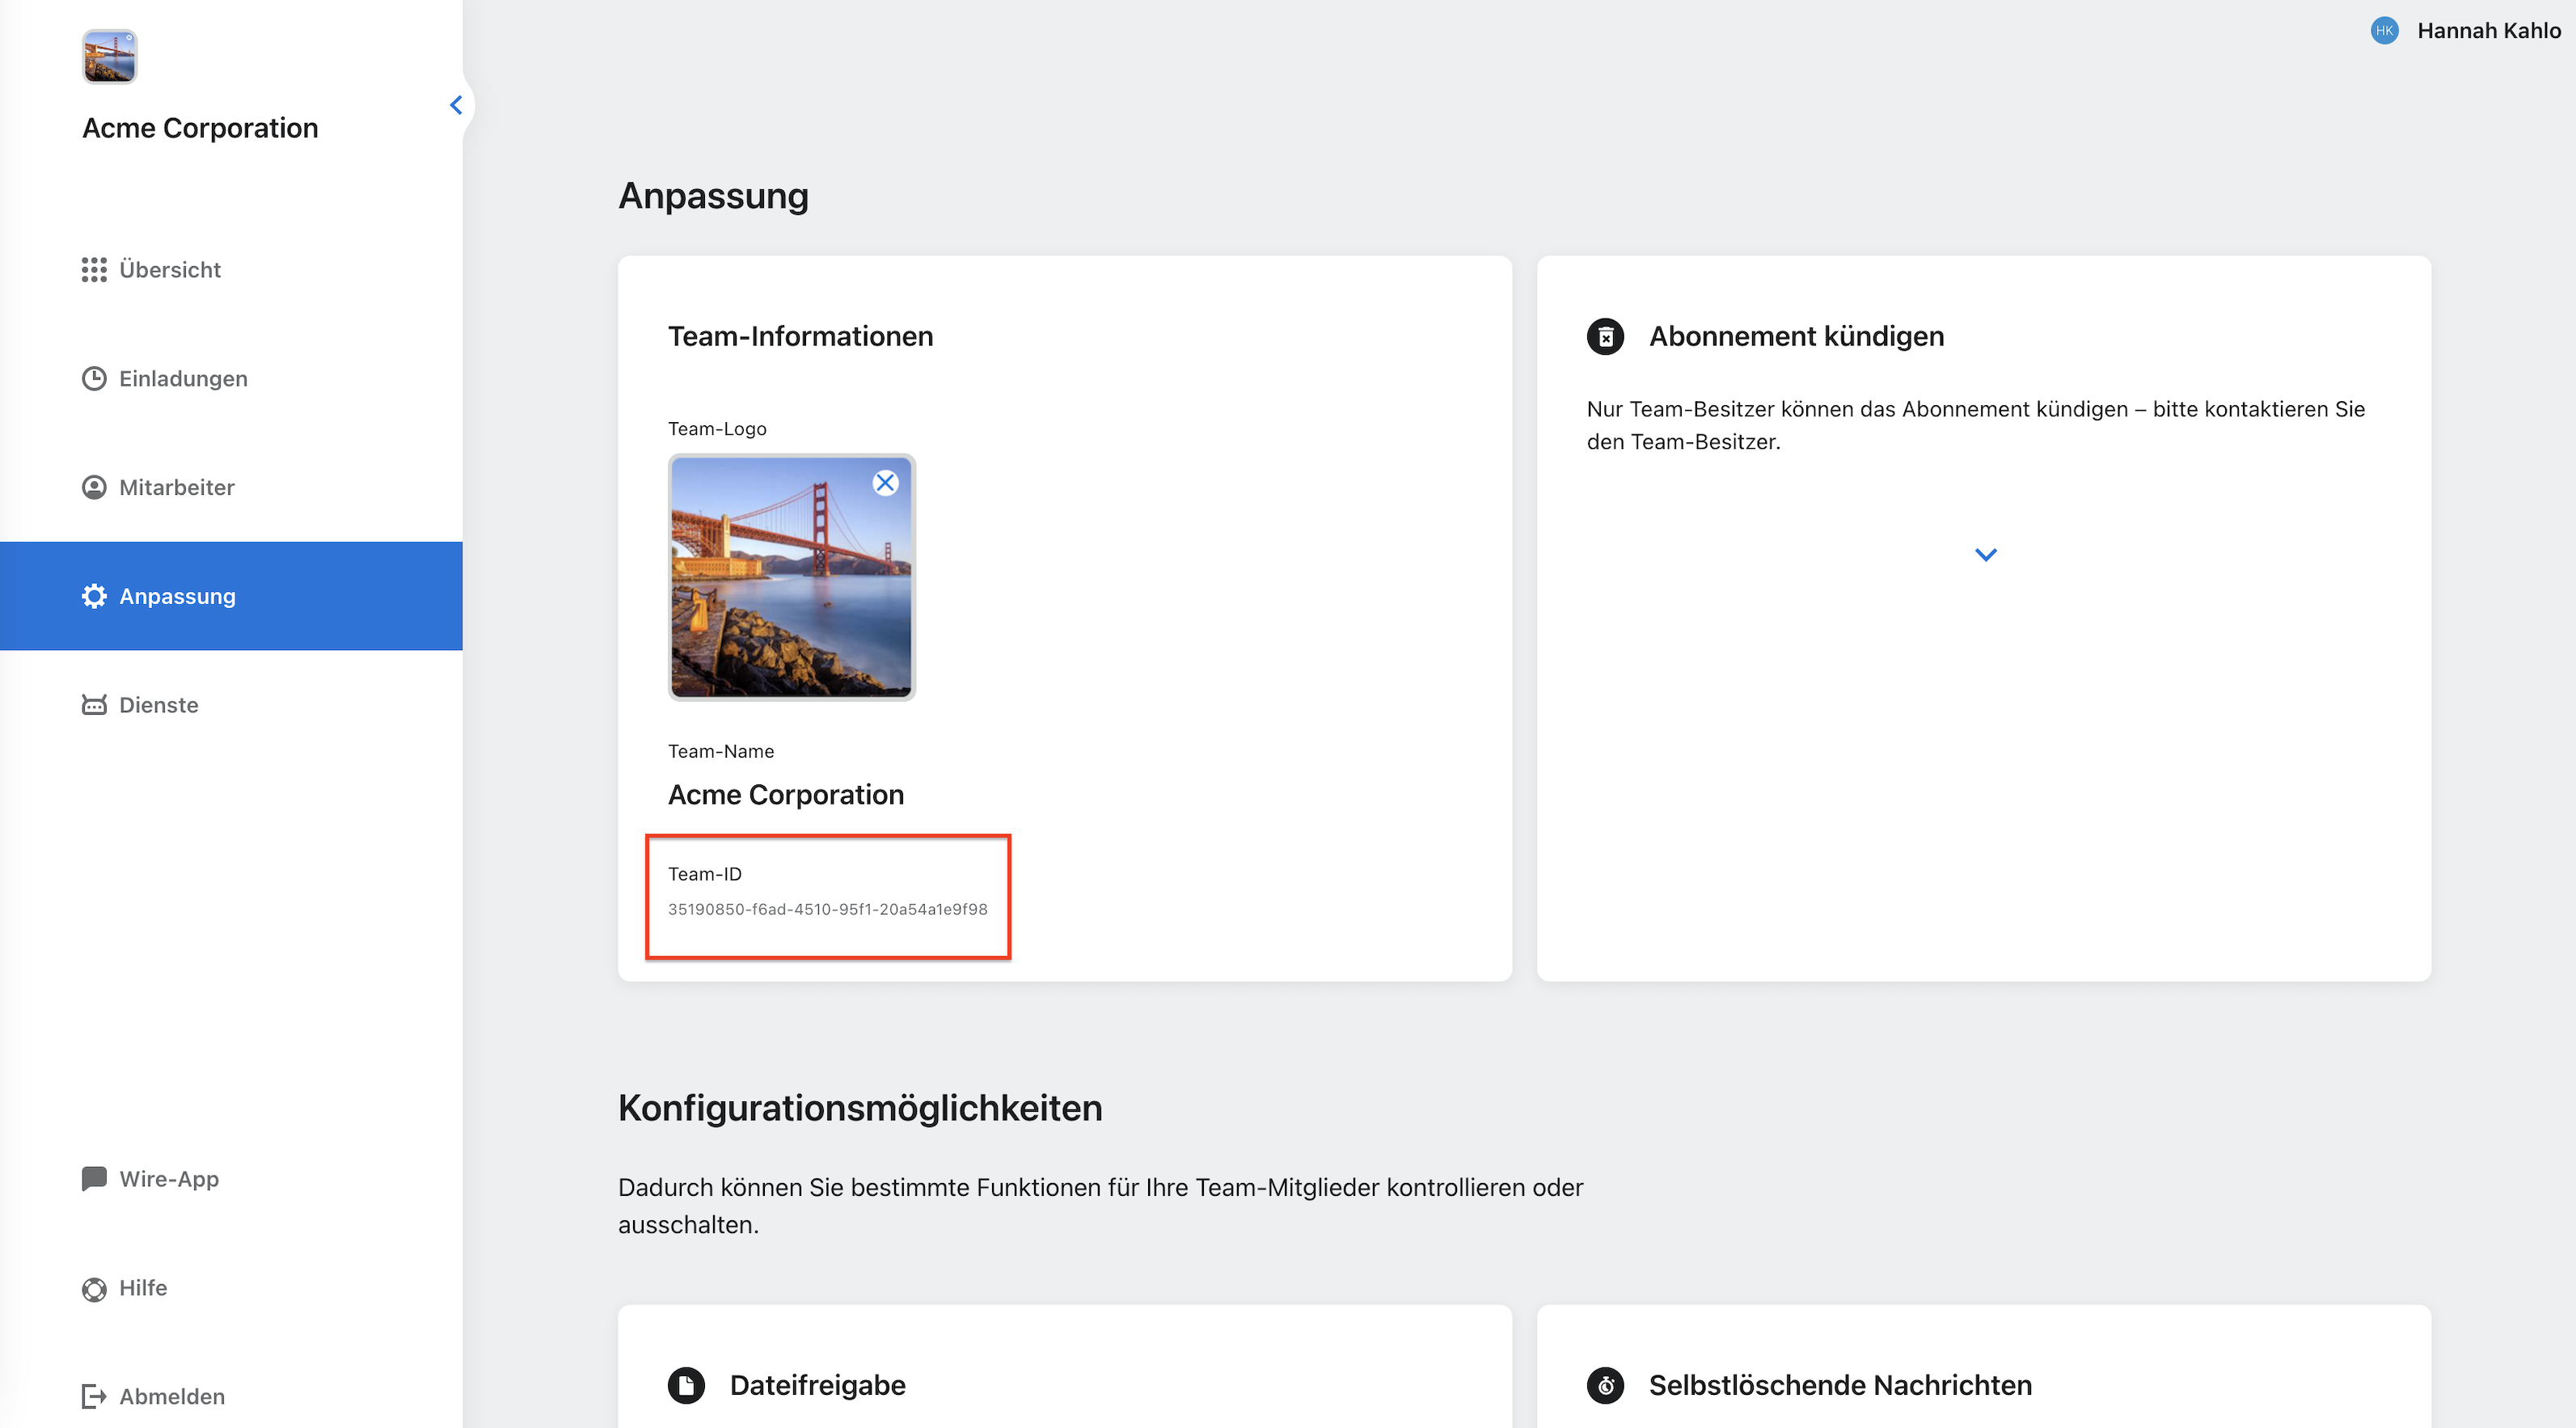Click the Mitarbeiter person icon
The image size is (2576, 1428).
coord(94,488)
